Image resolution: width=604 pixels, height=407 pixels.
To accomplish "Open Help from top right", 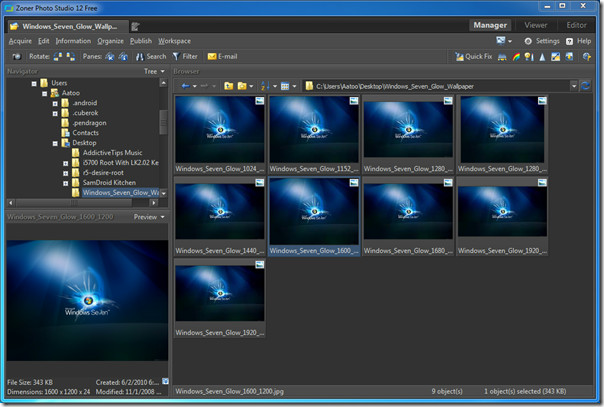I will (x=578, y=41).
